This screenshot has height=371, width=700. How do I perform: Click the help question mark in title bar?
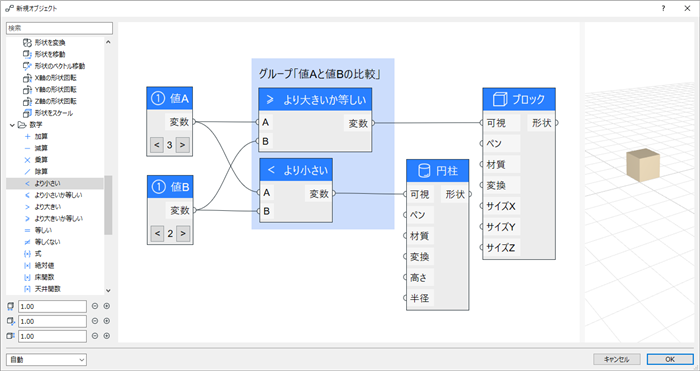coord(663,8)
